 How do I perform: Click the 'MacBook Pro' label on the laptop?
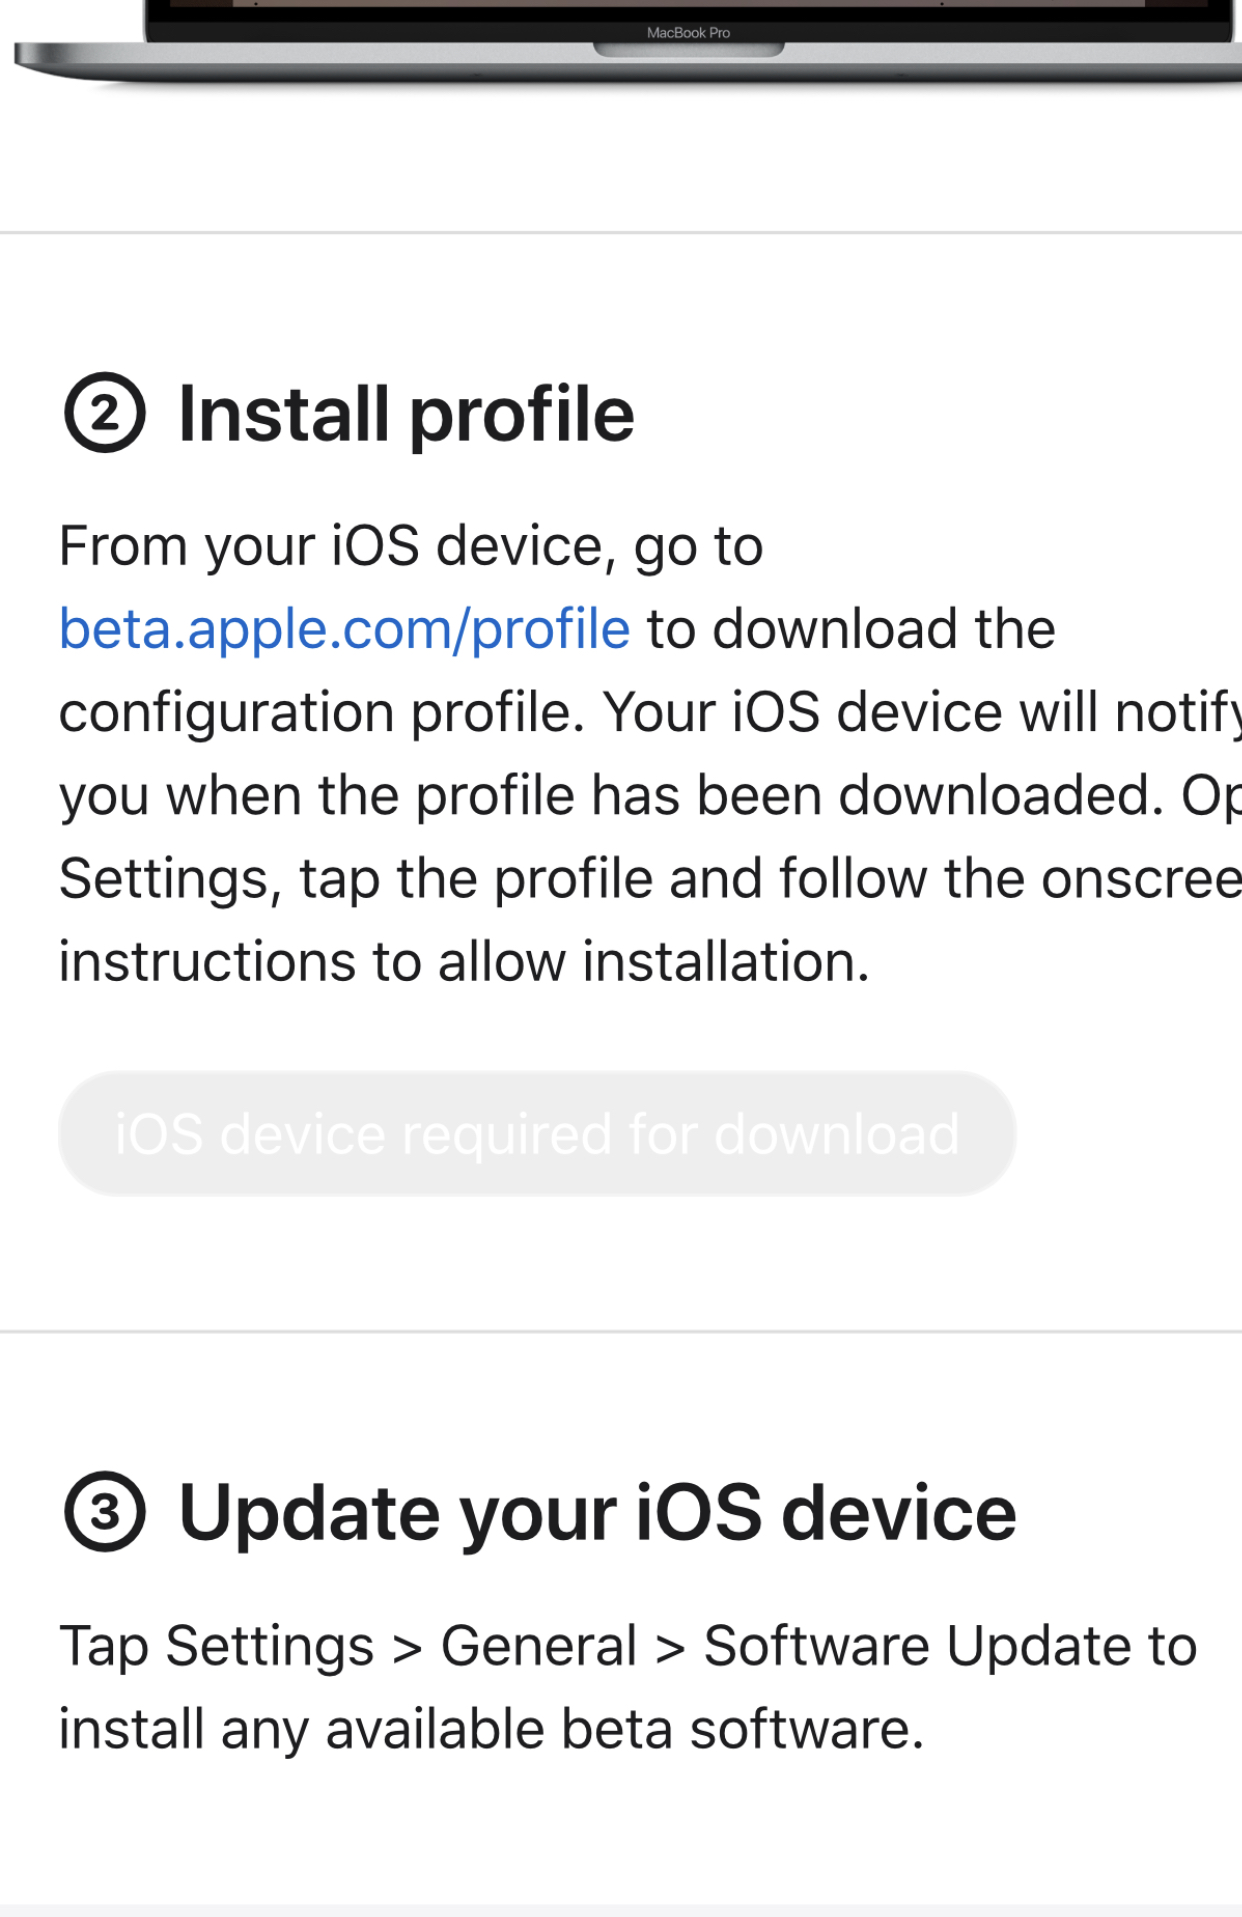pyautogui.click(x=688, y=33)
